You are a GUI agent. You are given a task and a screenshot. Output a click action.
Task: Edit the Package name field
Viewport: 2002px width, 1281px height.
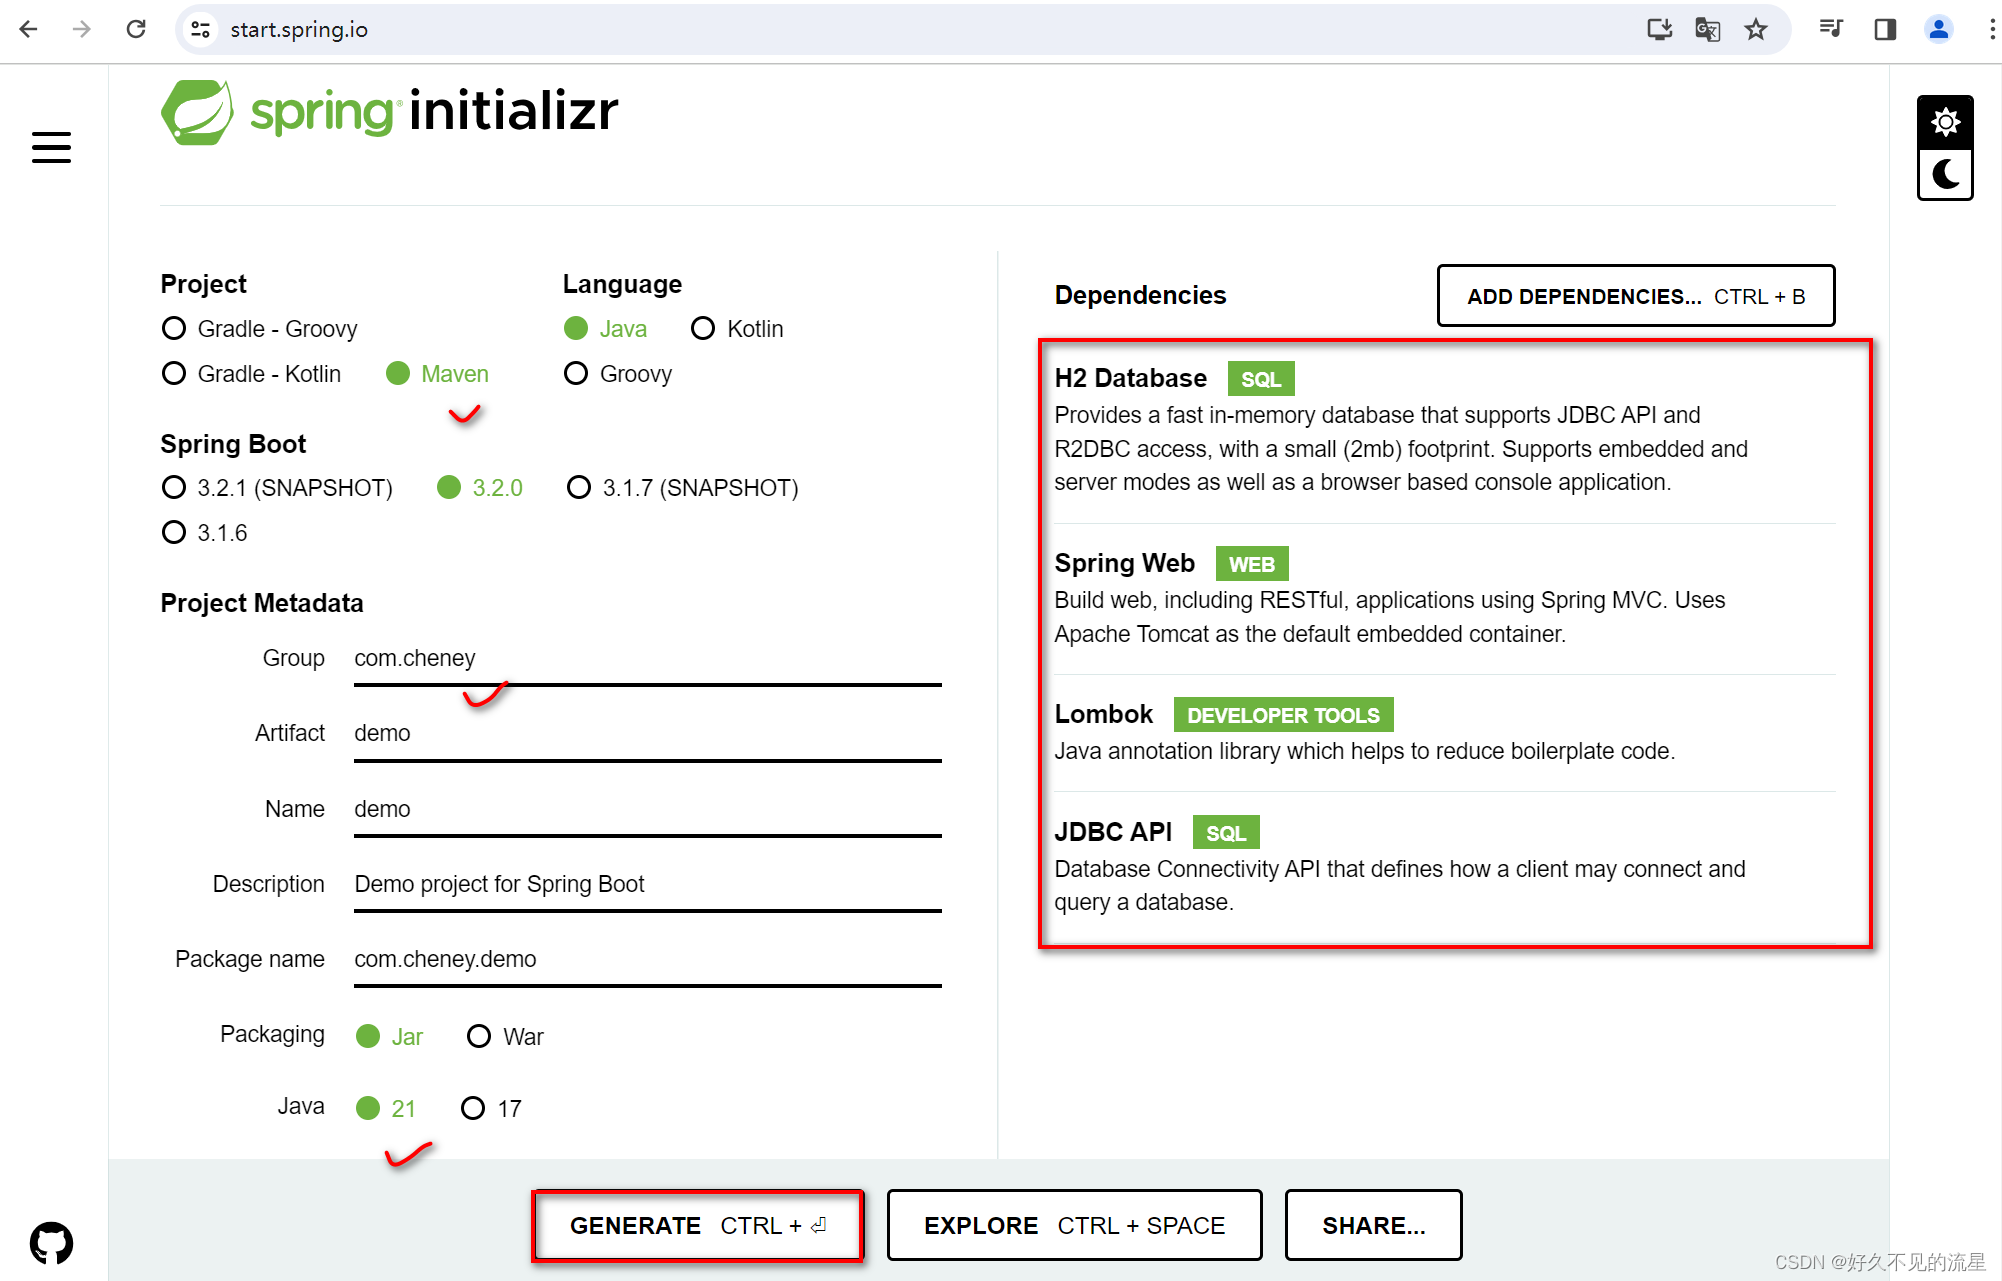(x=648, y=960)
